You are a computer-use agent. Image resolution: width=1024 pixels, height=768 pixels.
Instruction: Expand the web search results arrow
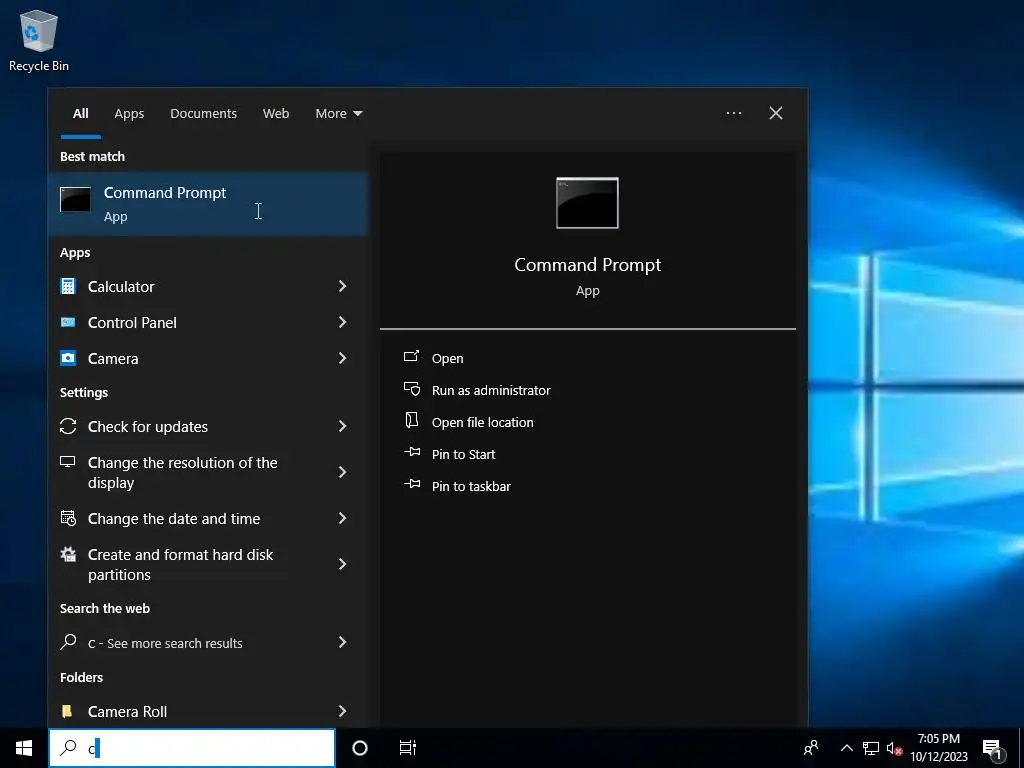[343, 643]
